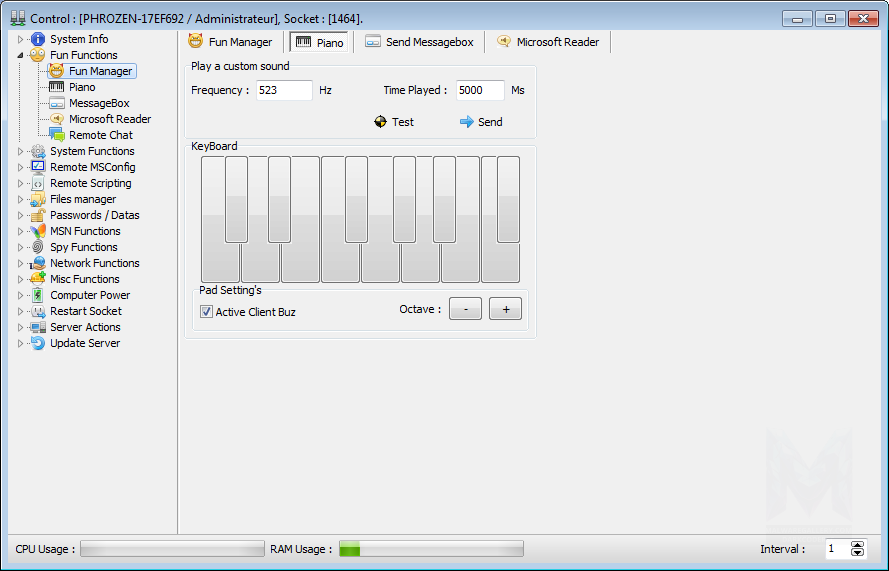Click the Remote Chat icon in sidebar
Viewport: 889px width, 571px height.
pyautogui.click(x=57, y=135)
